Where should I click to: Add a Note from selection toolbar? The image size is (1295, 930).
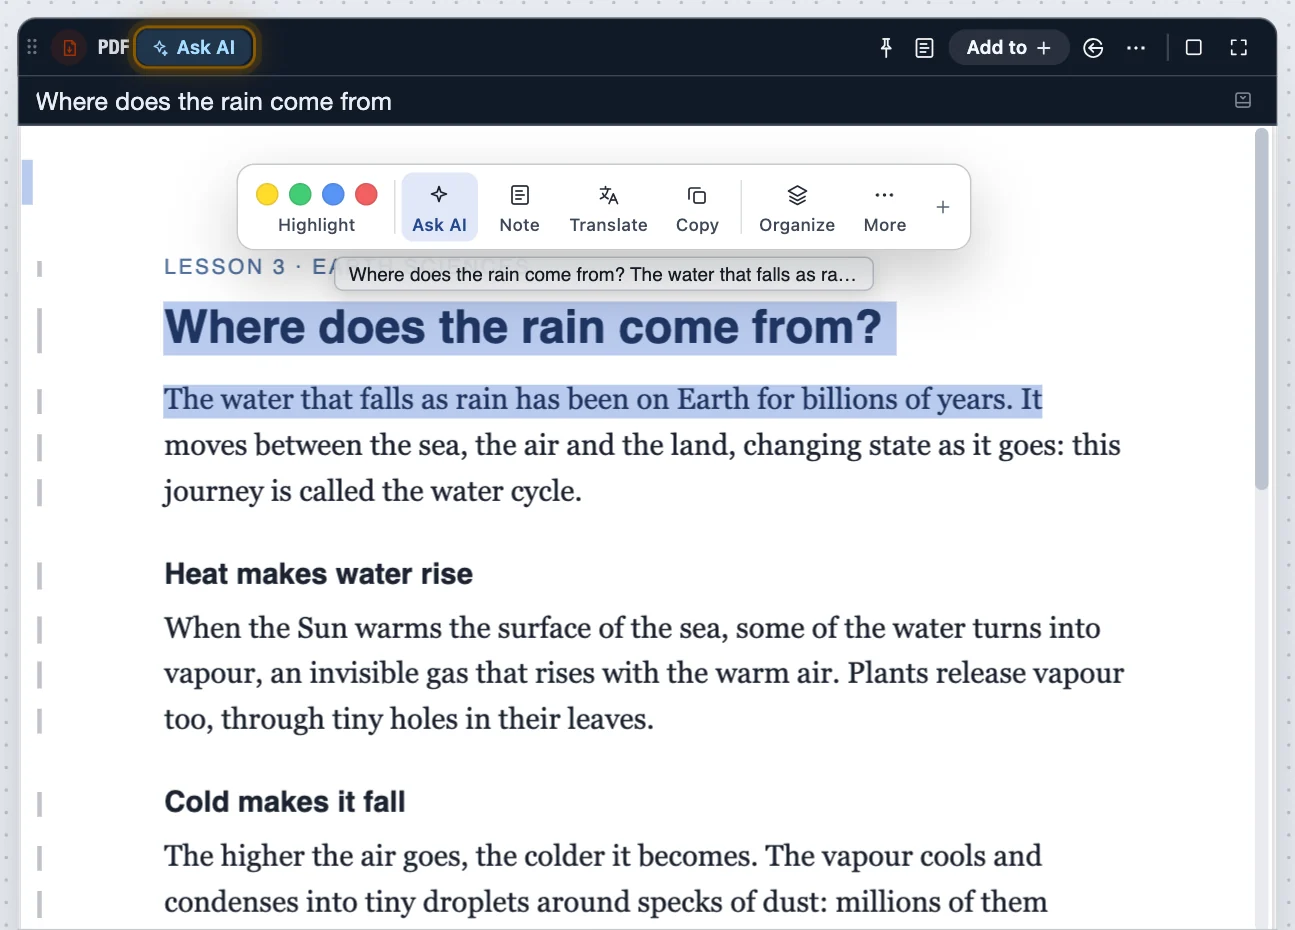(x=519, y=207)
